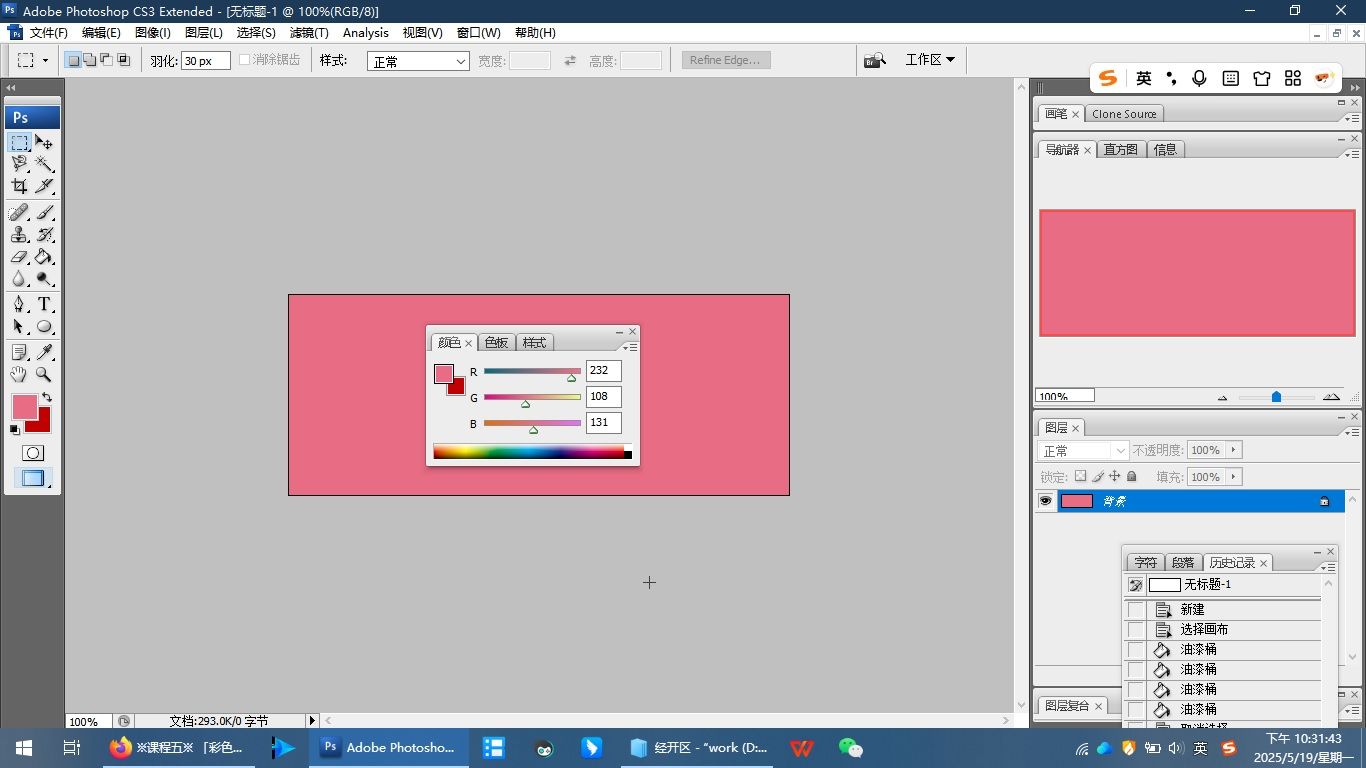Viewport: 1366px width, 768px height.
Task: Toggle lock all in Layers panel
Action: coord(1132,477)
